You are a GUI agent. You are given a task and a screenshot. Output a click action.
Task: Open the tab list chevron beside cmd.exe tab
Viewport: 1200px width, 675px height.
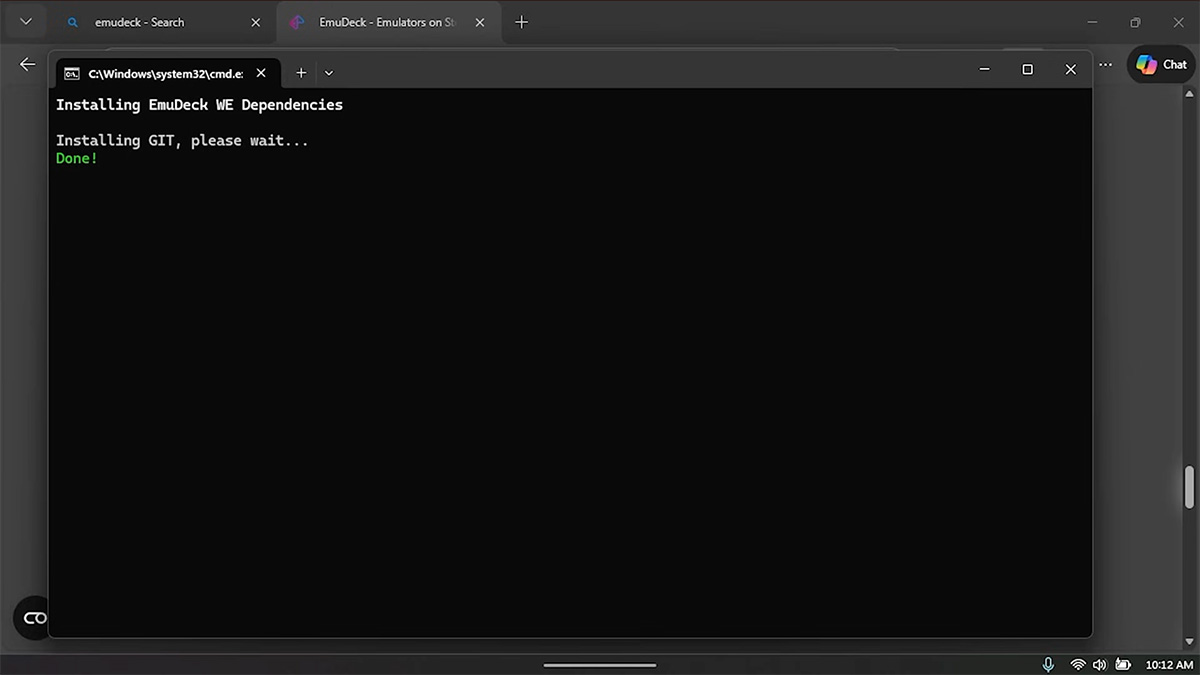tap(328, 72)
